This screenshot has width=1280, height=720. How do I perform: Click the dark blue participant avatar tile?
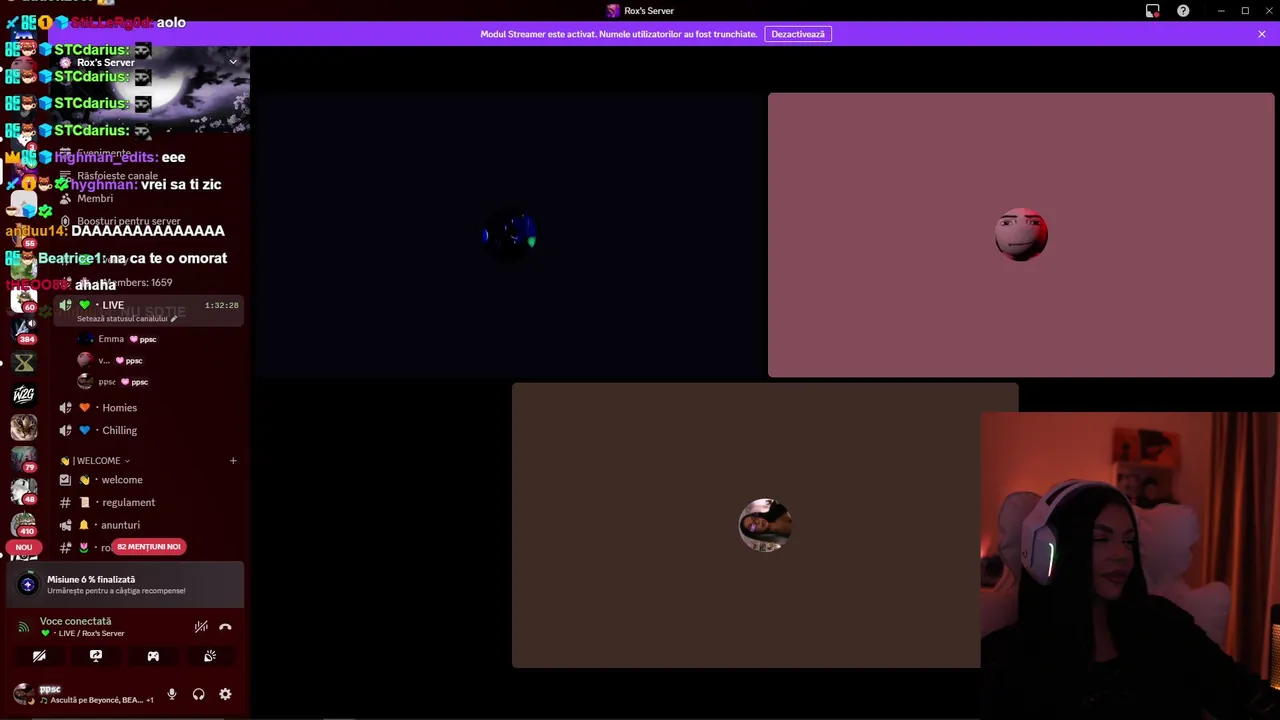click(x=510, y=235)
